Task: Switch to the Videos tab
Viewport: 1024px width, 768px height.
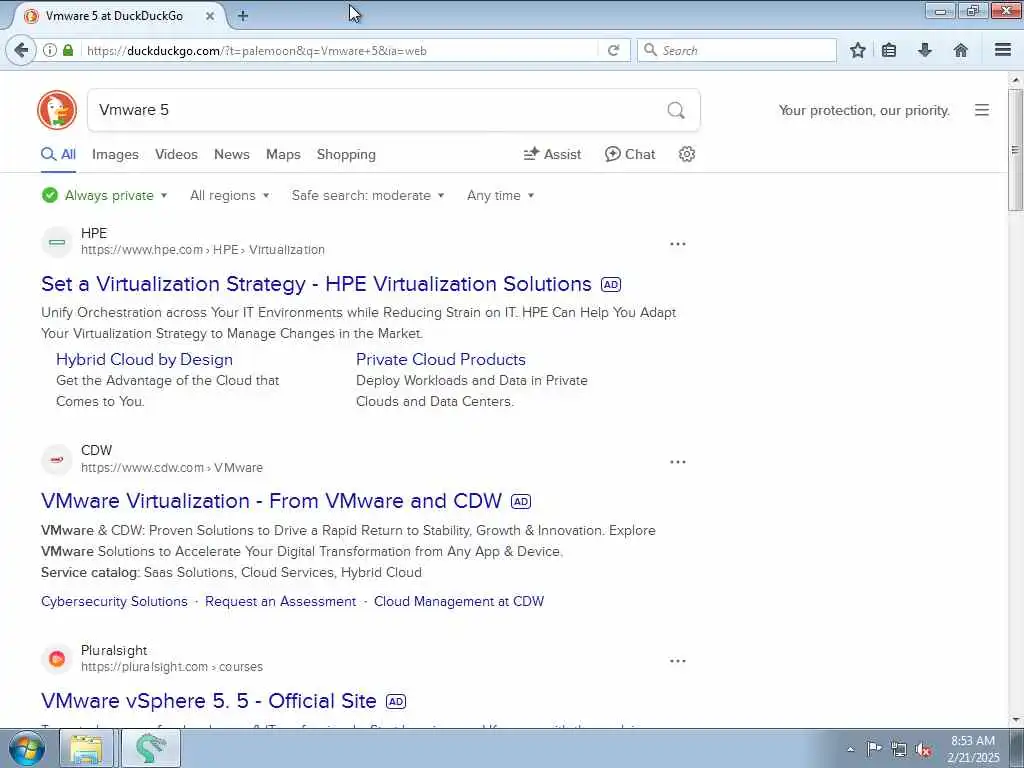Action: [x=176, y=154]
